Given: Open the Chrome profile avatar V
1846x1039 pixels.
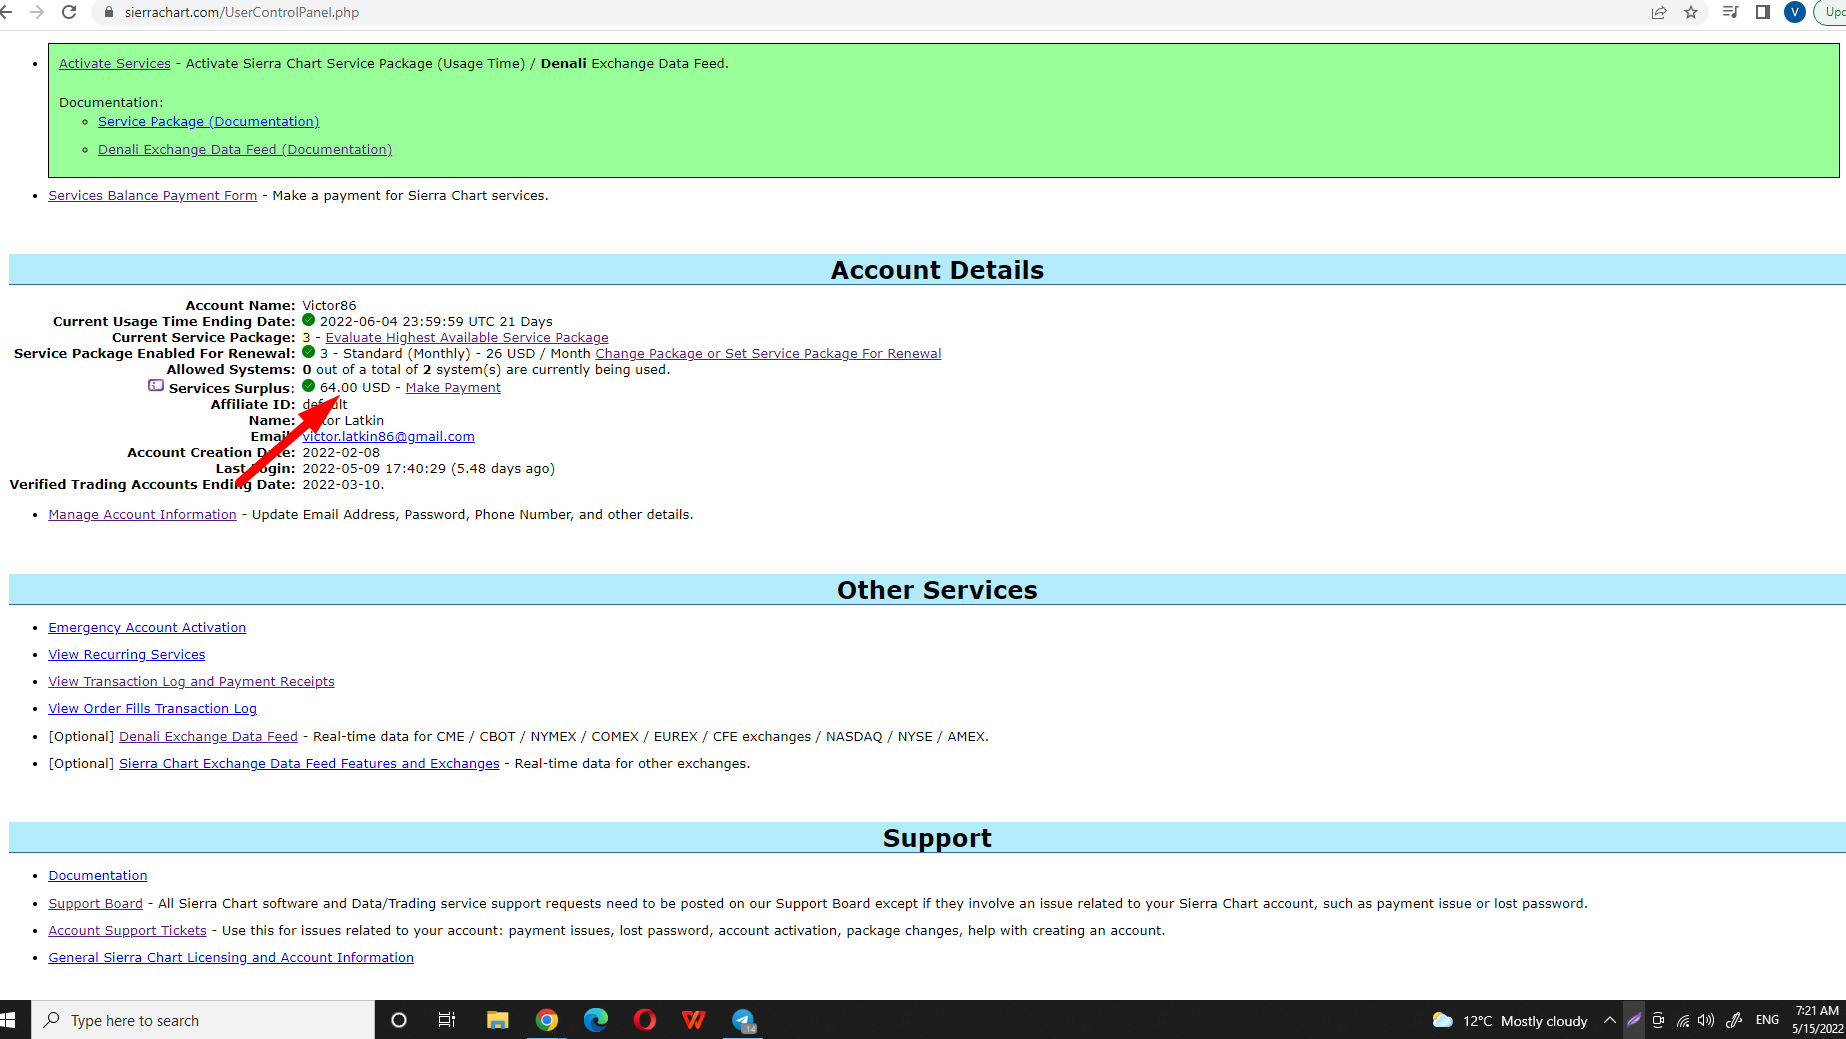Looking at the screenshot, I should [x=1795, y=12].
